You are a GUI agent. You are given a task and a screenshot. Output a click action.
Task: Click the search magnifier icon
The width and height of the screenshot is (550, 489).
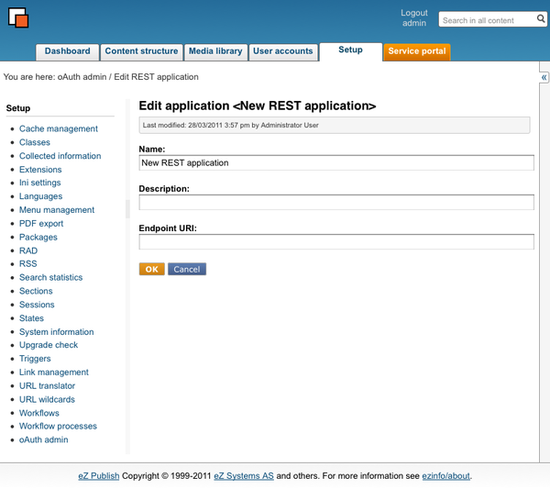[541, 18]
